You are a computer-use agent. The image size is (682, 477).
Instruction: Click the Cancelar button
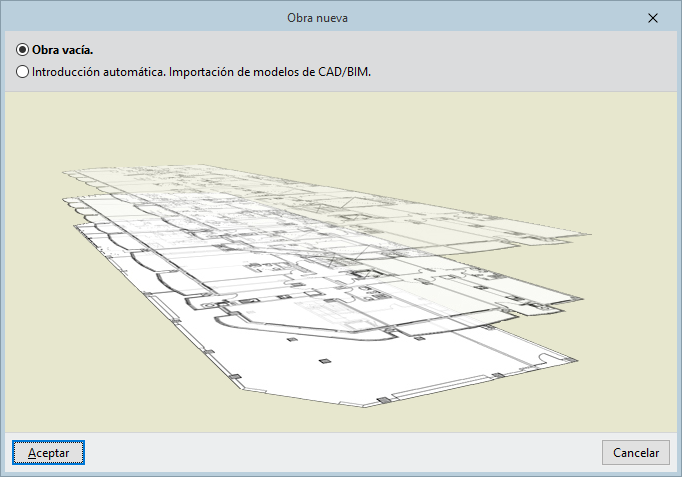click(635, 453)
